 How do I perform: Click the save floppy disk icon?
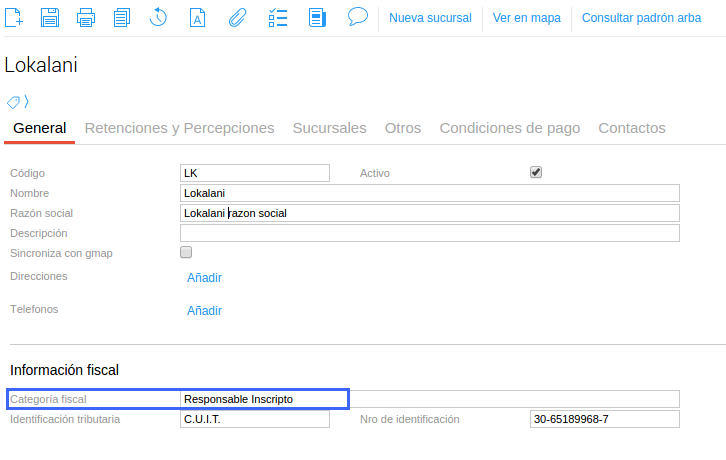click(50, 17)
